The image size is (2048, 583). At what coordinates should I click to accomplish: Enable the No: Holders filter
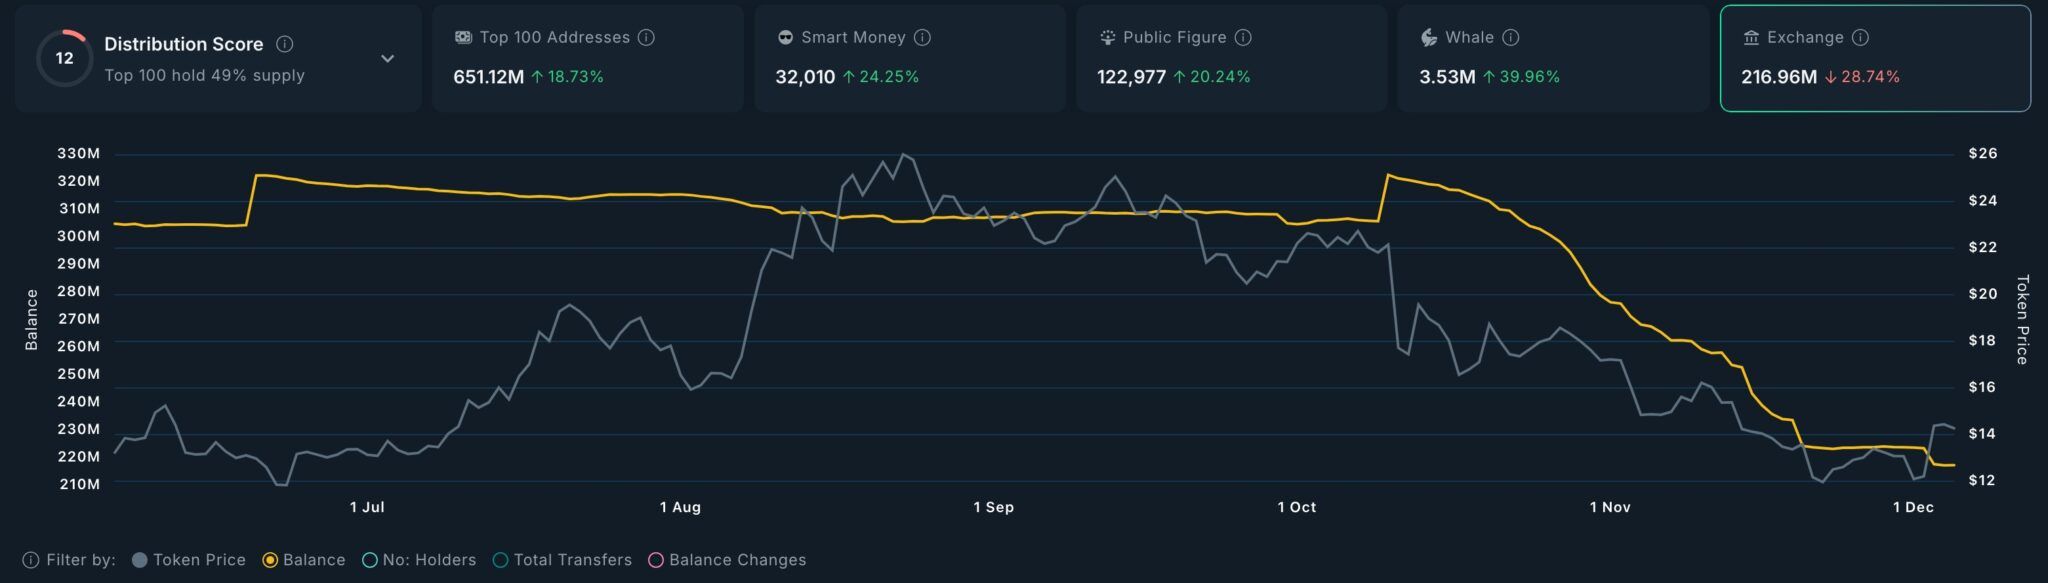coord(419,560)
